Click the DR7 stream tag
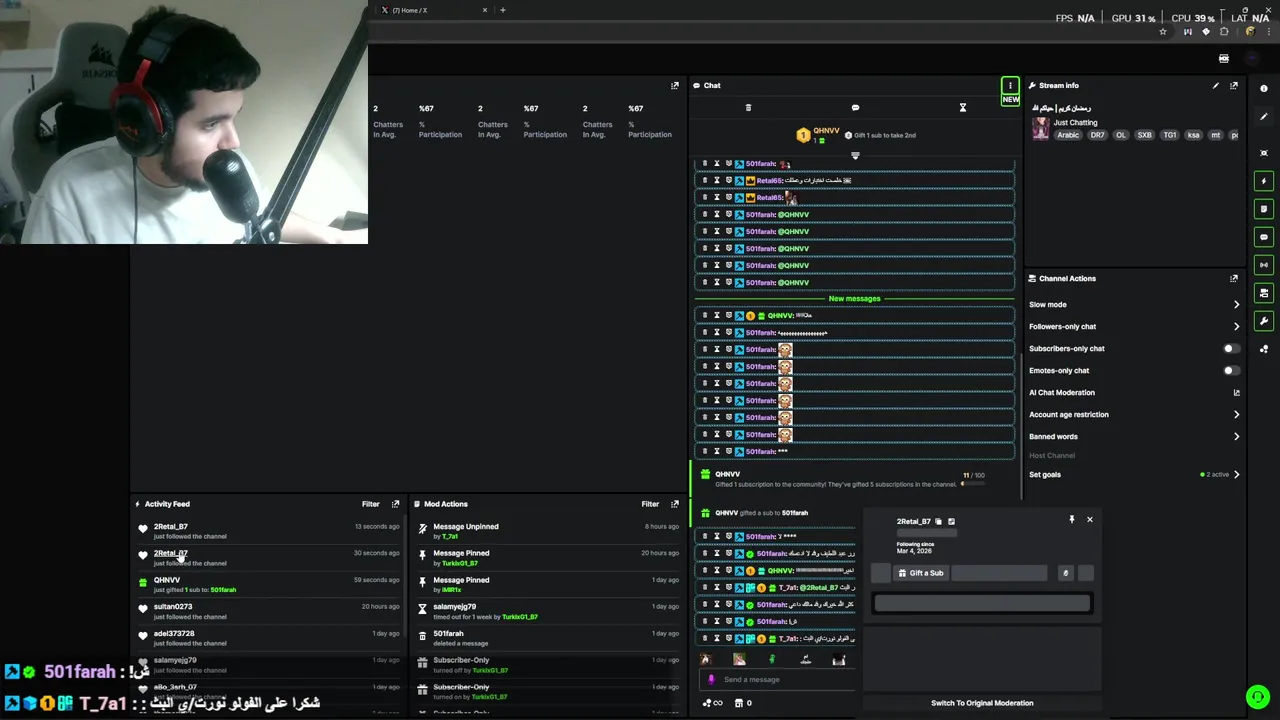The image size is (1280, 720). [x=1098, y=135]
